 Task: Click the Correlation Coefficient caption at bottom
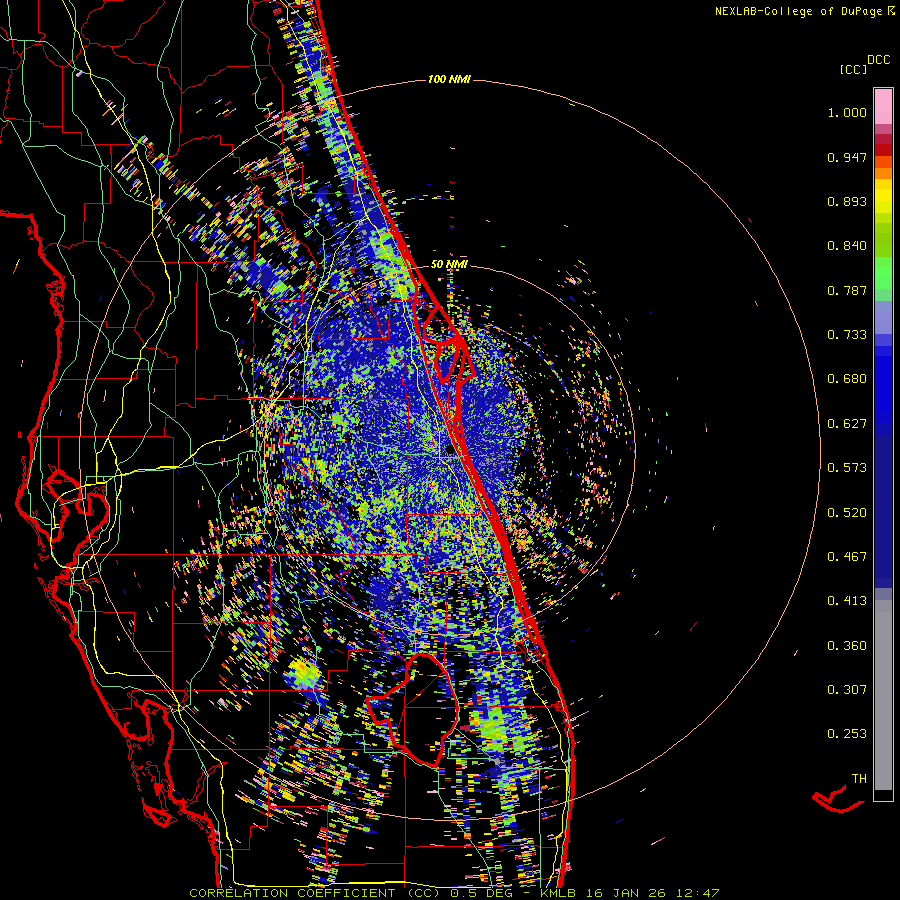454,893
